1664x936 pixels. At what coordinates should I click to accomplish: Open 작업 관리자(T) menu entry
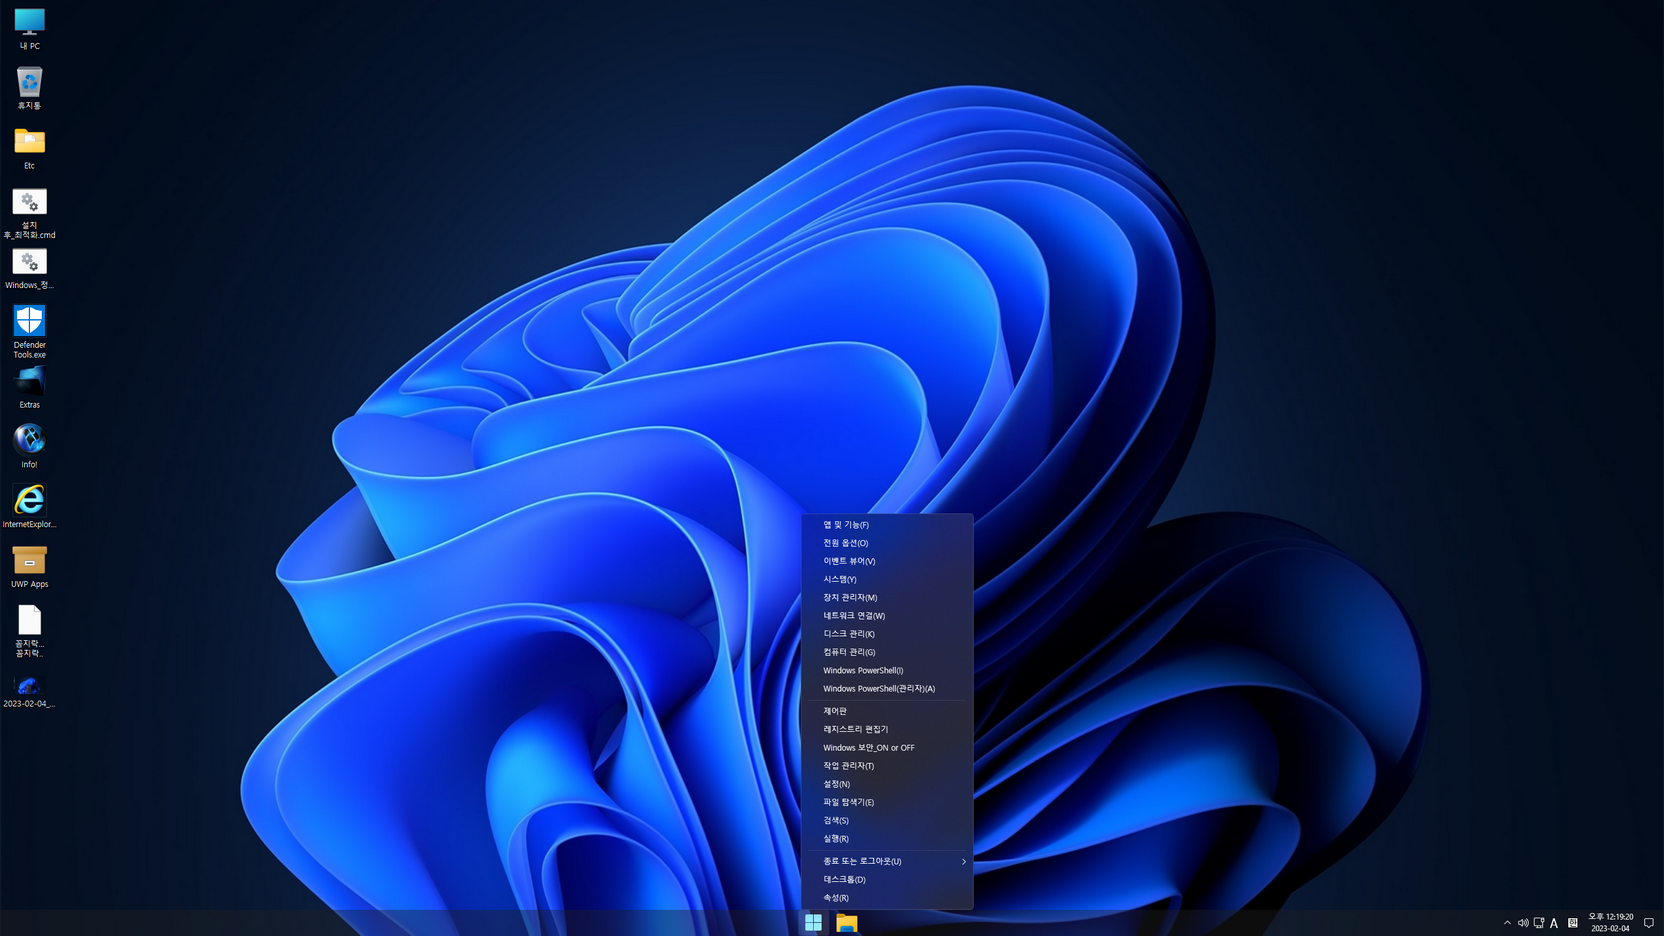pos(887,766)
